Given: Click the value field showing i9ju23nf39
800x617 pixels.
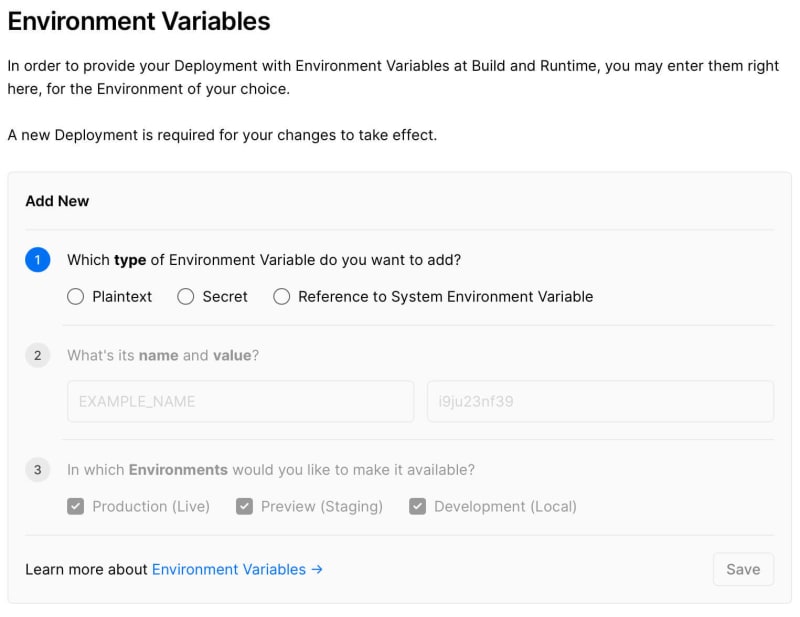Looking at the screenshot, I should pos(601,401).
